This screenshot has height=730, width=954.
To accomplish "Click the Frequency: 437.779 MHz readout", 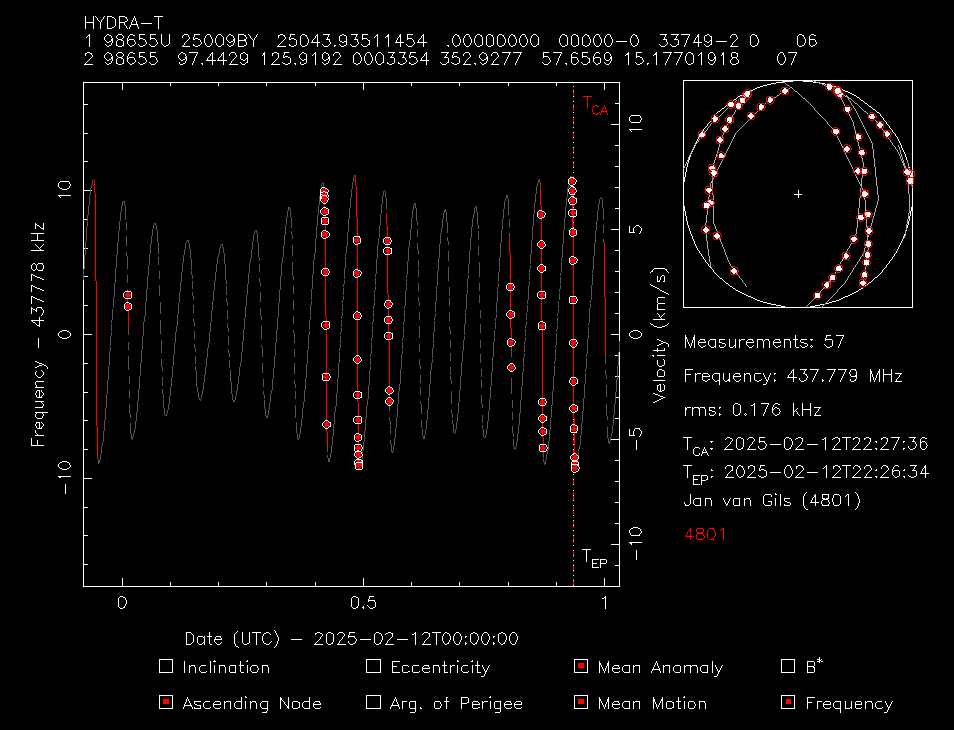I will pos(793,377).
